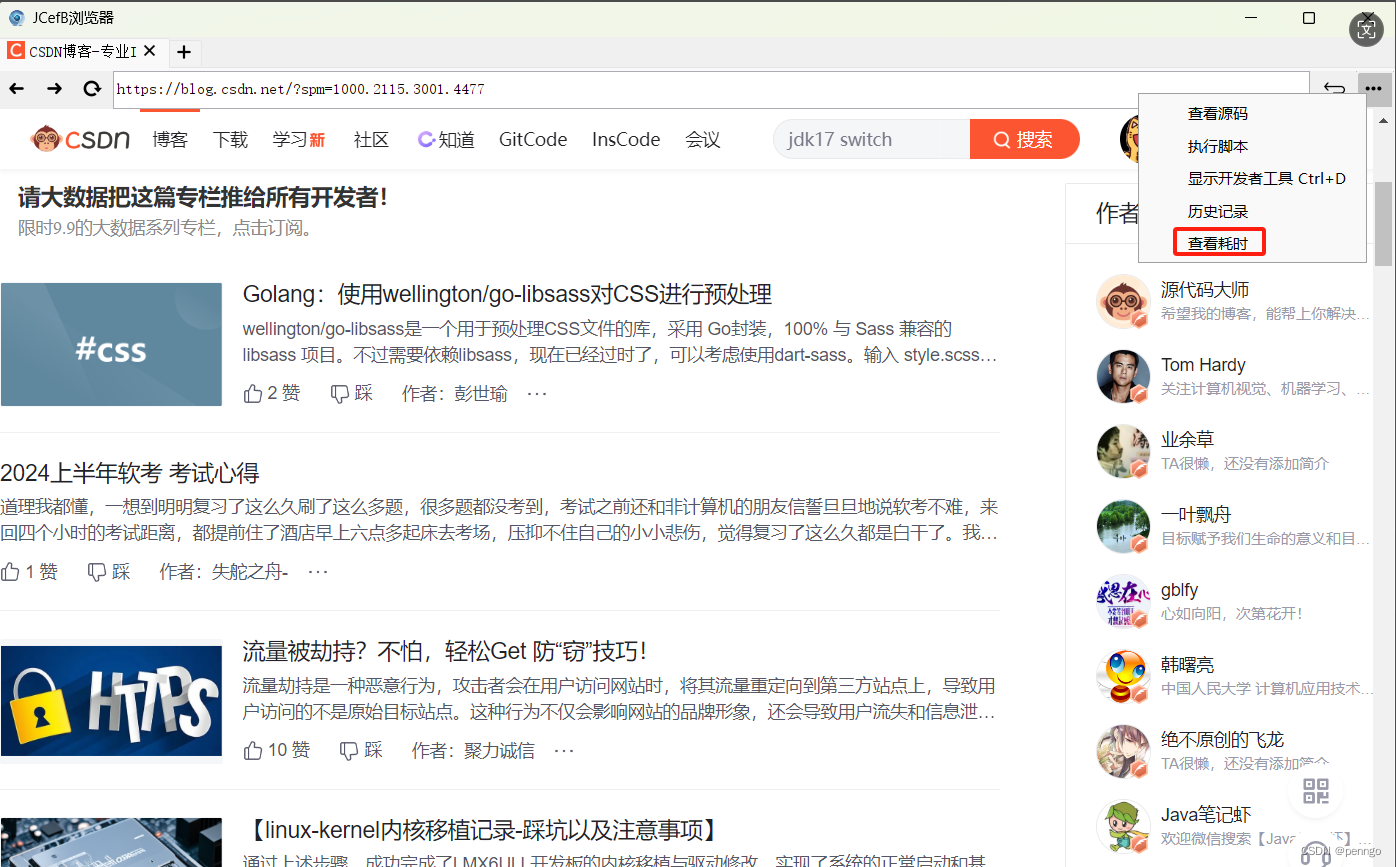Open the Golang wellington/go-libsass article title
Screen dimensions: 1396x867
(x=507, y=294)
